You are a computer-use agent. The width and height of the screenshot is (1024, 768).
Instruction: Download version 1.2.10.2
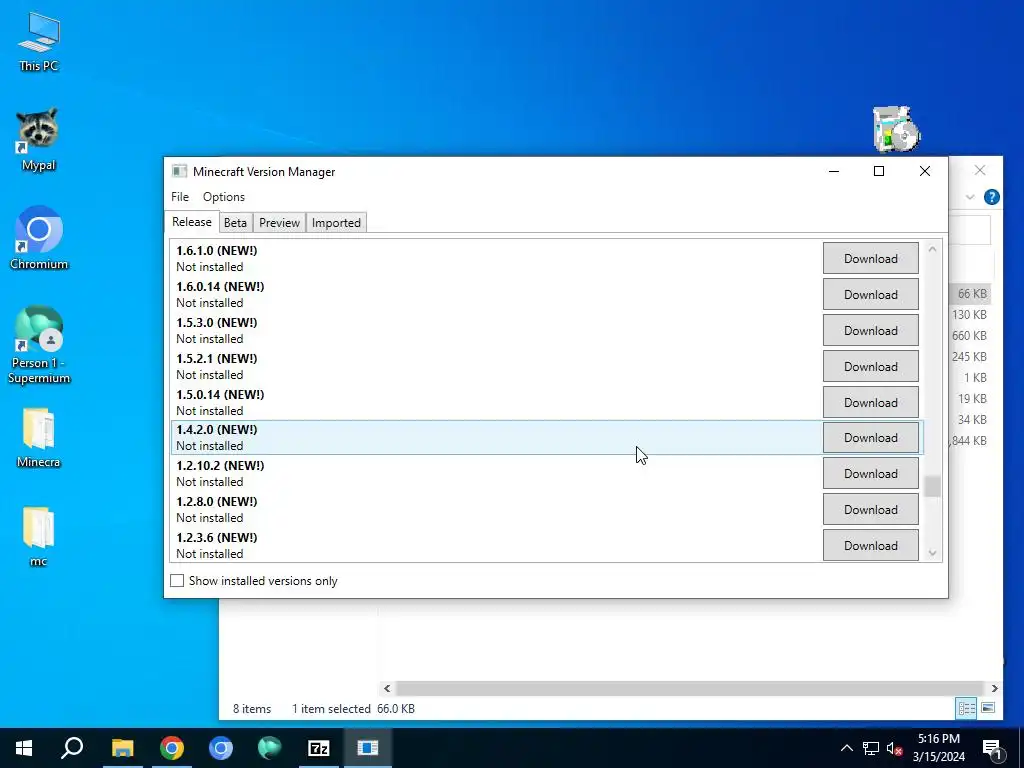(871, 473)
